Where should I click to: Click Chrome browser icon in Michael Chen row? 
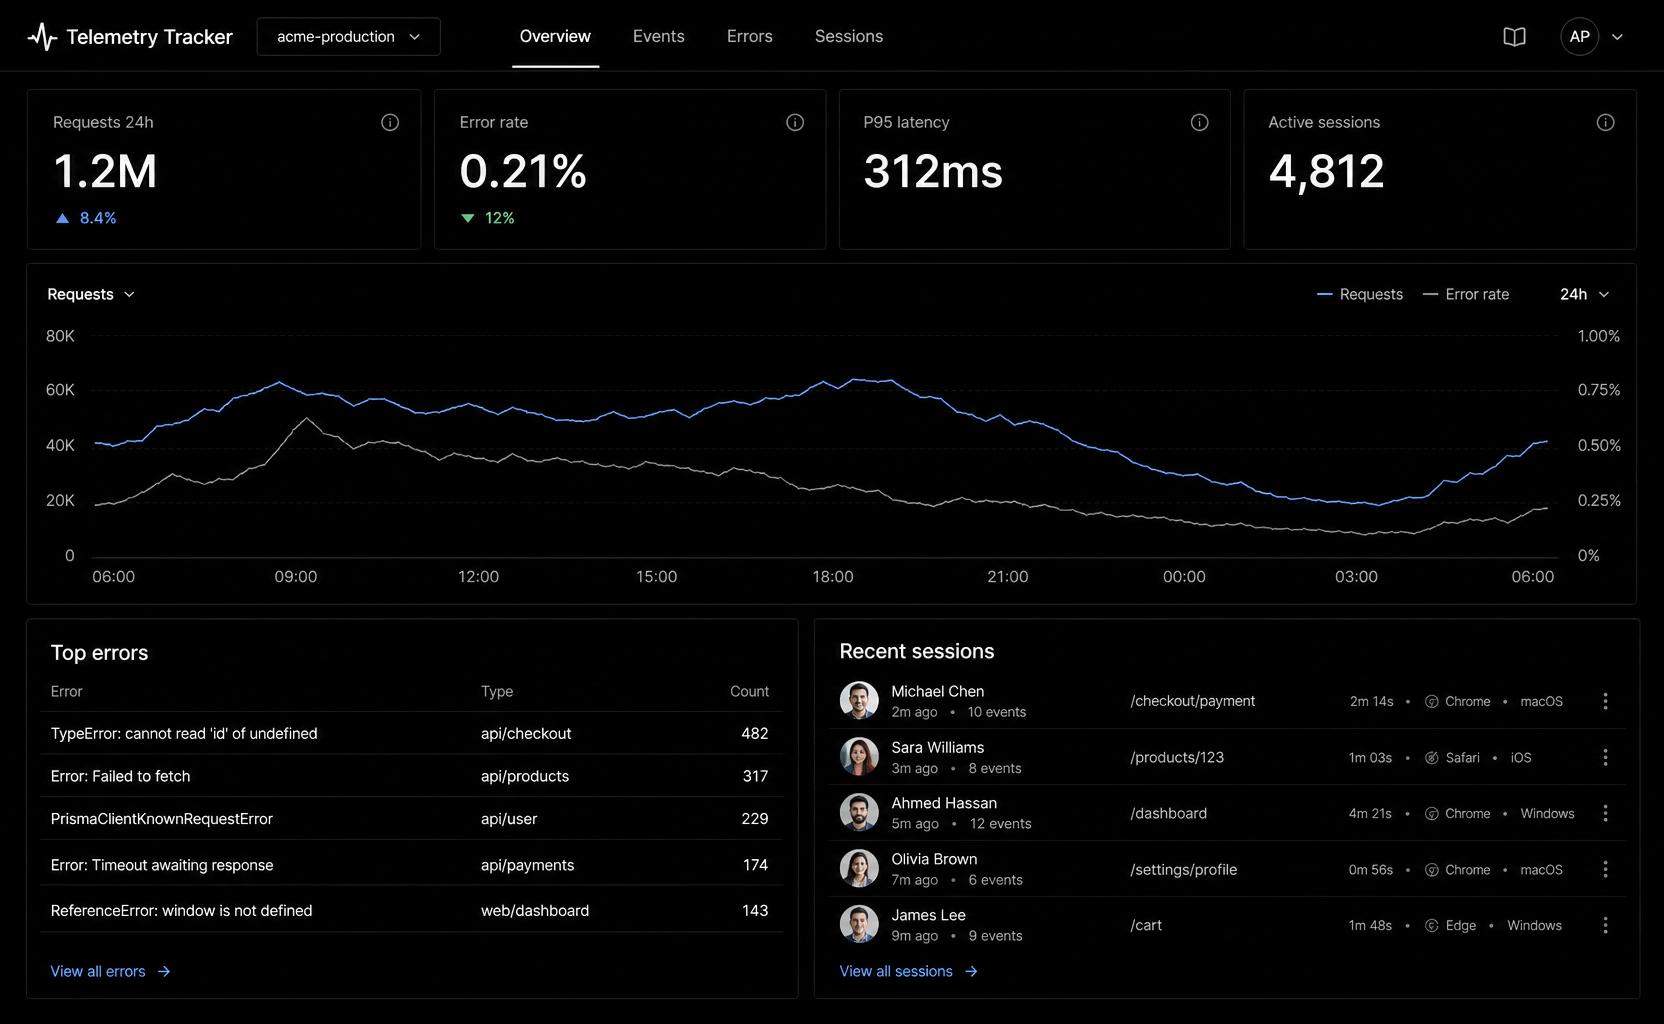[1431, 702]
